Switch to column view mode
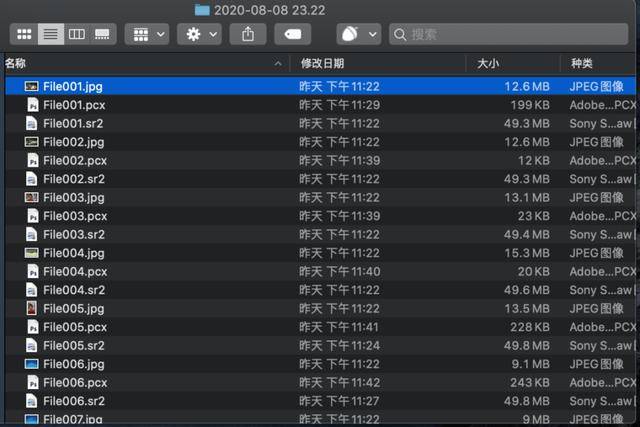Viewport: 640px width, 427px height. (x=76, y=34)
